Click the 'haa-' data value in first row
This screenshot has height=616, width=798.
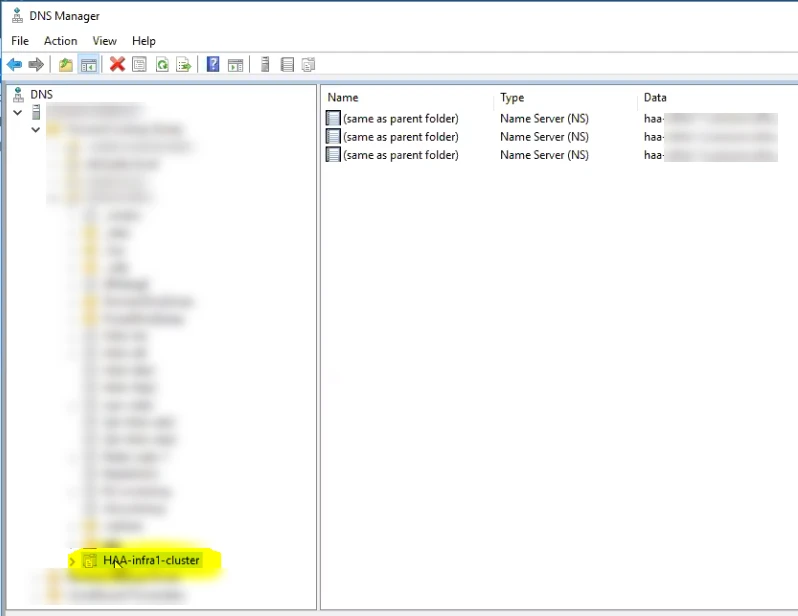[653, 119]
